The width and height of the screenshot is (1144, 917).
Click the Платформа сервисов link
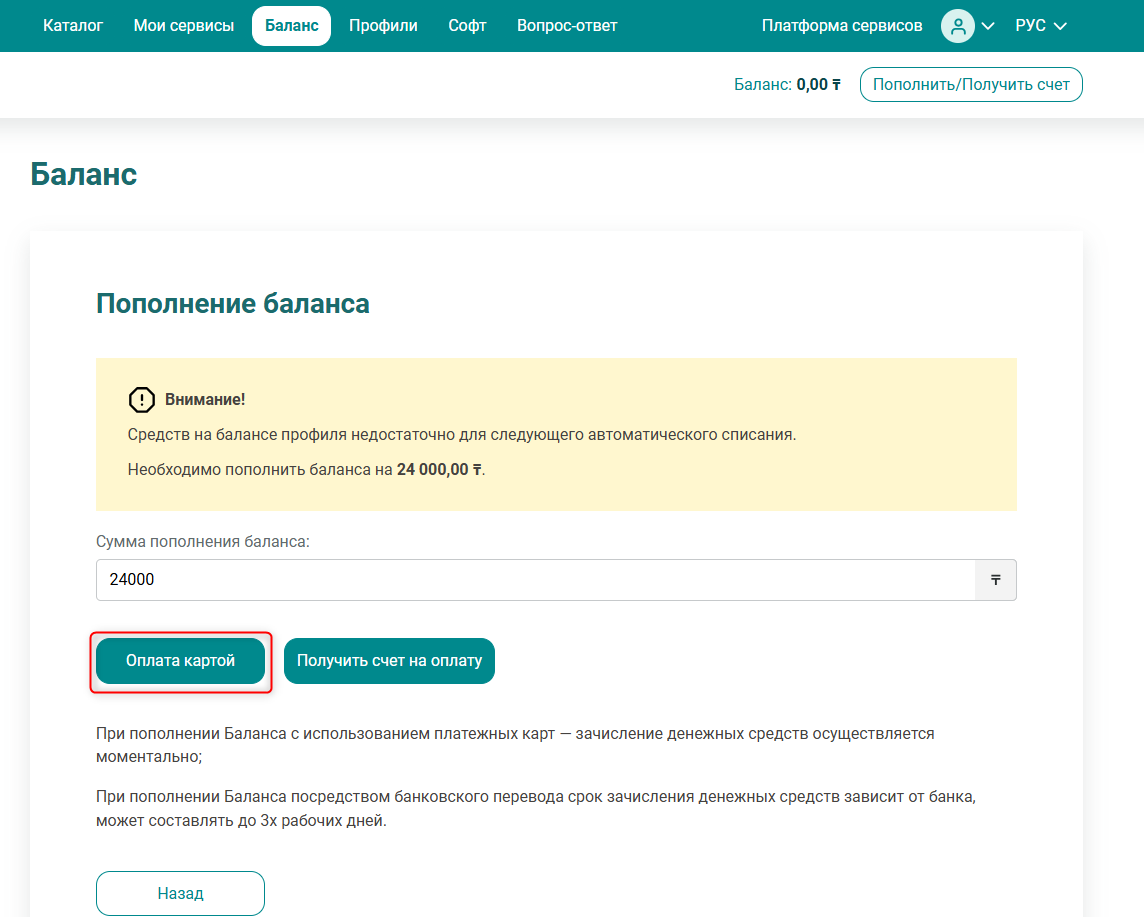coord(842,26)
